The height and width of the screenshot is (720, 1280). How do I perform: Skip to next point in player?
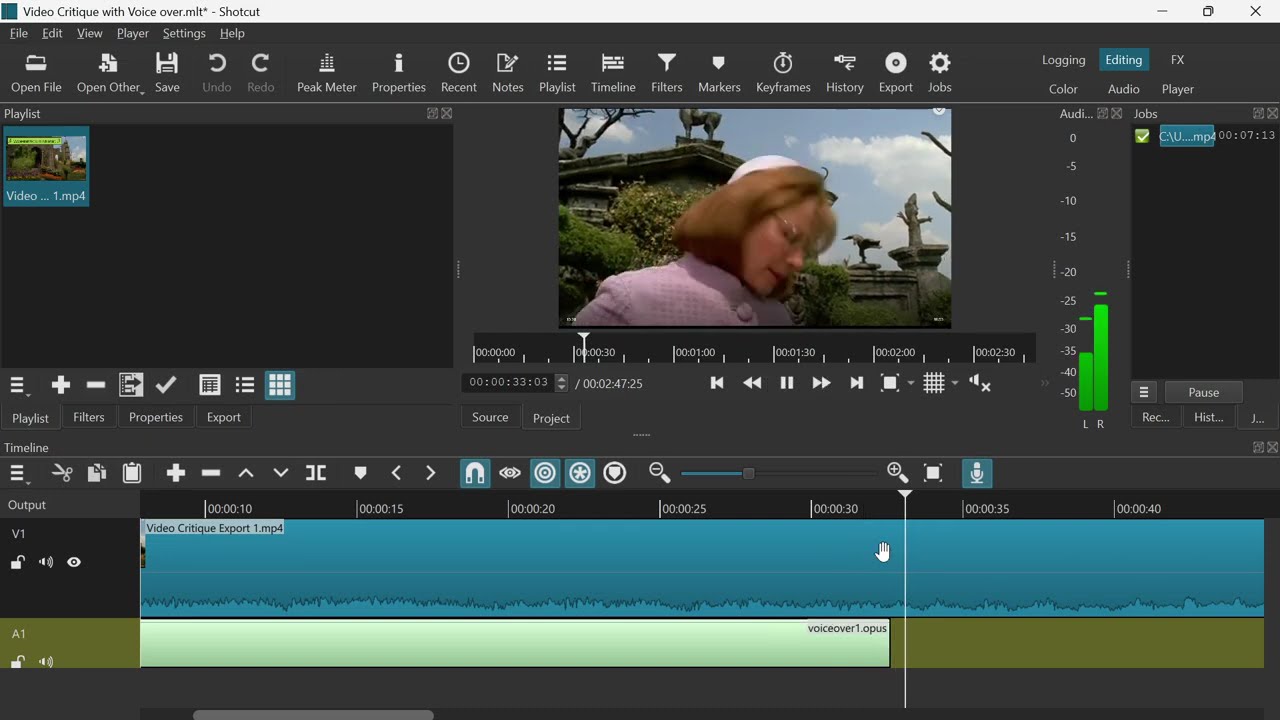(856, 383)
